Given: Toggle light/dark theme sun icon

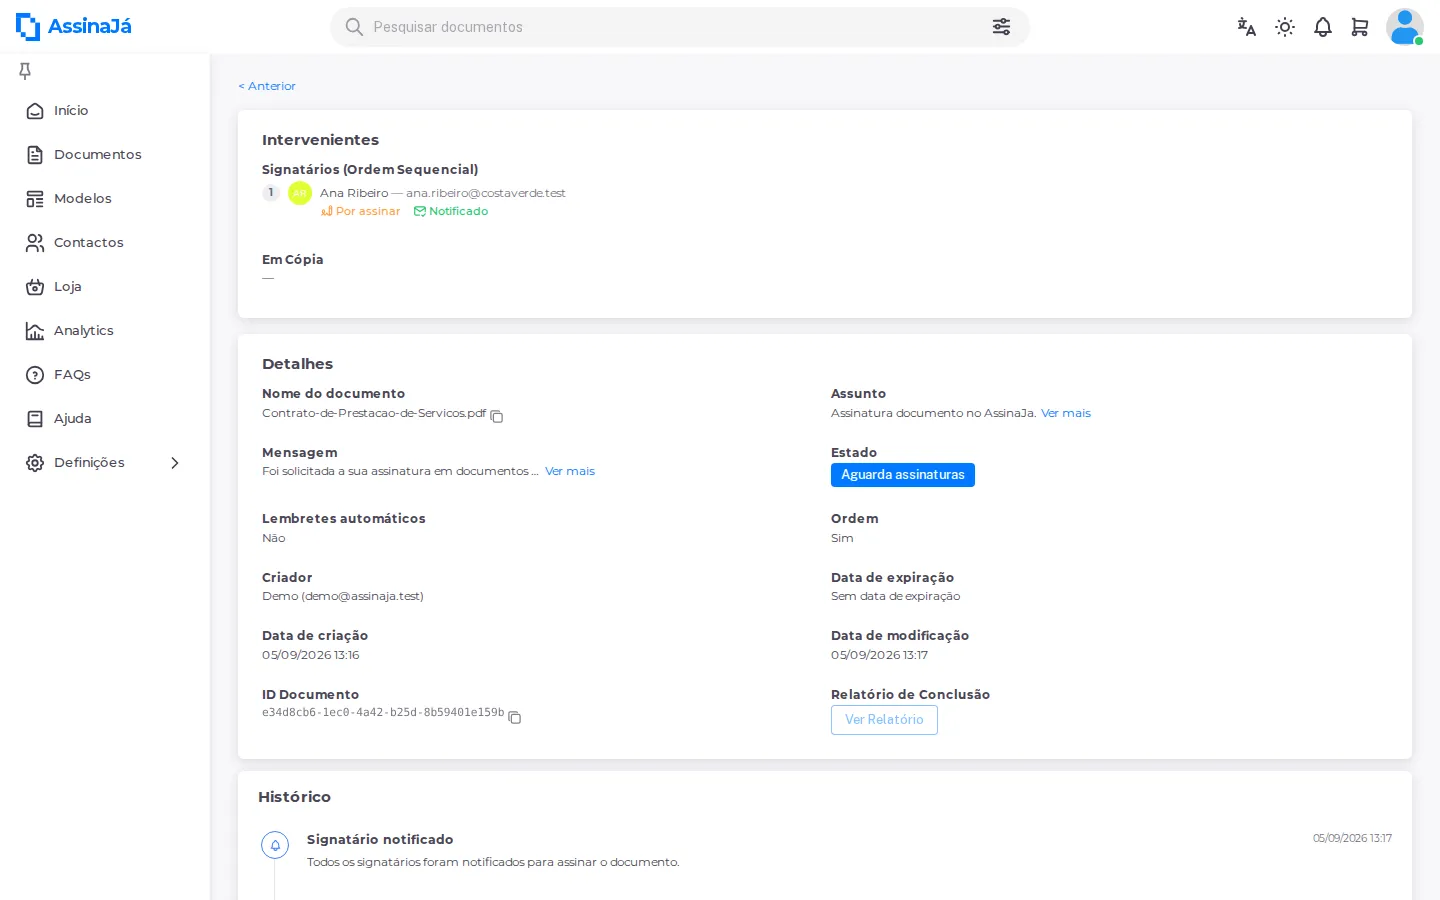Looking at the screenshot, I should pyautogui.click(x=1285, y=27).
